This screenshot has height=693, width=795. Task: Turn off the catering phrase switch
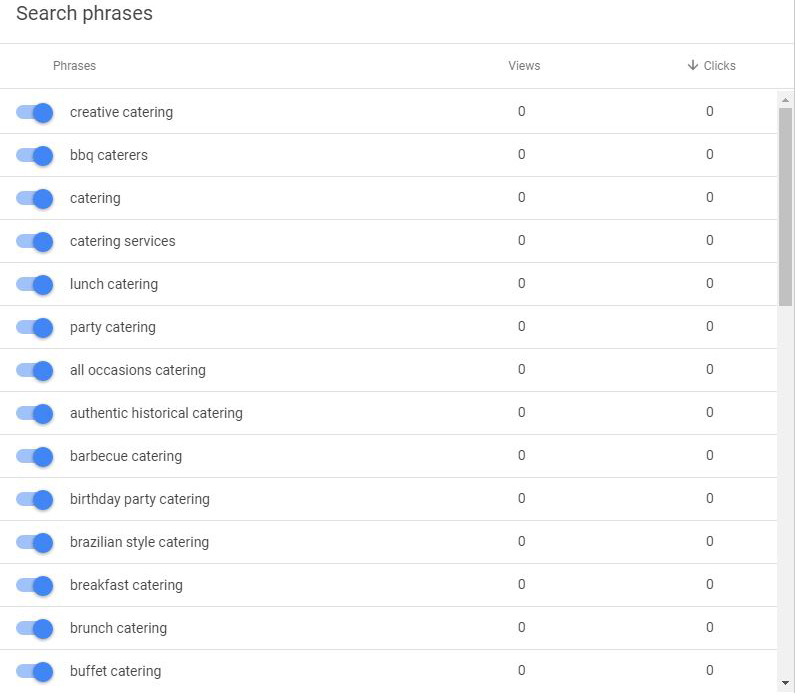pos(35,198)
